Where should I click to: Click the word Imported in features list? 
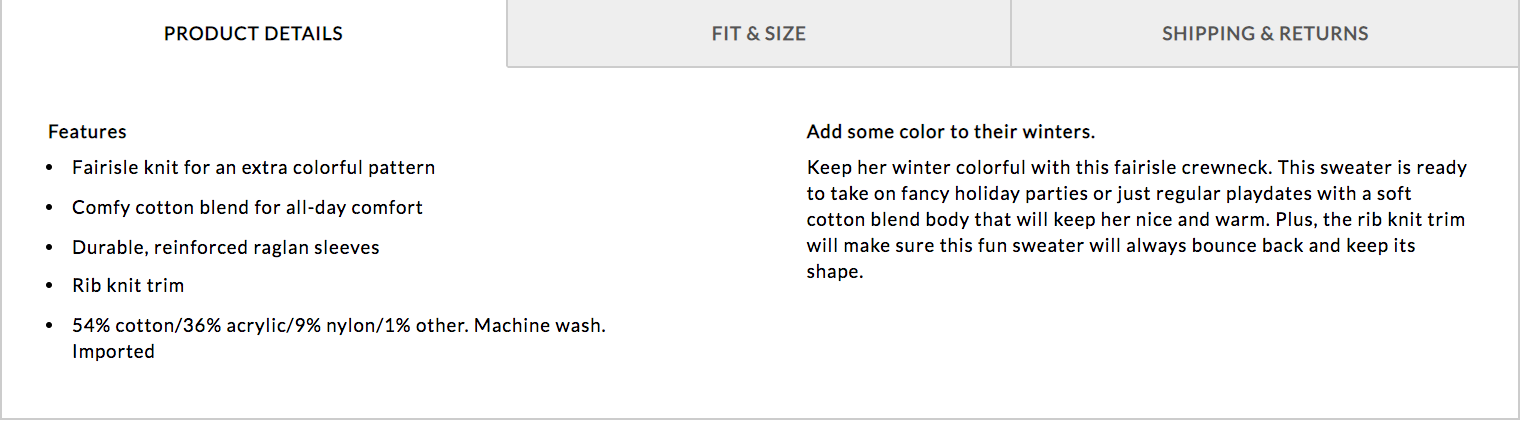point(113,352)
